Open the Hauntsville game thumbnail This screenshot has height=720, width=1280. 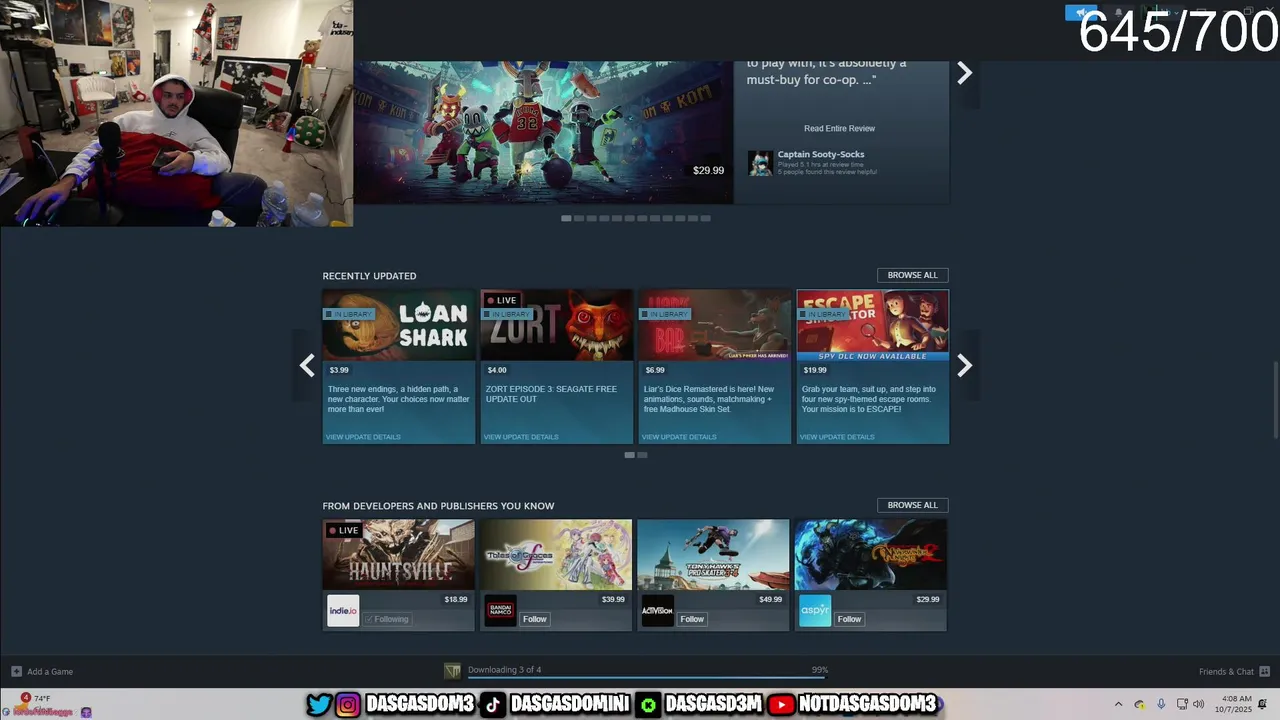(x=398, y=554)
